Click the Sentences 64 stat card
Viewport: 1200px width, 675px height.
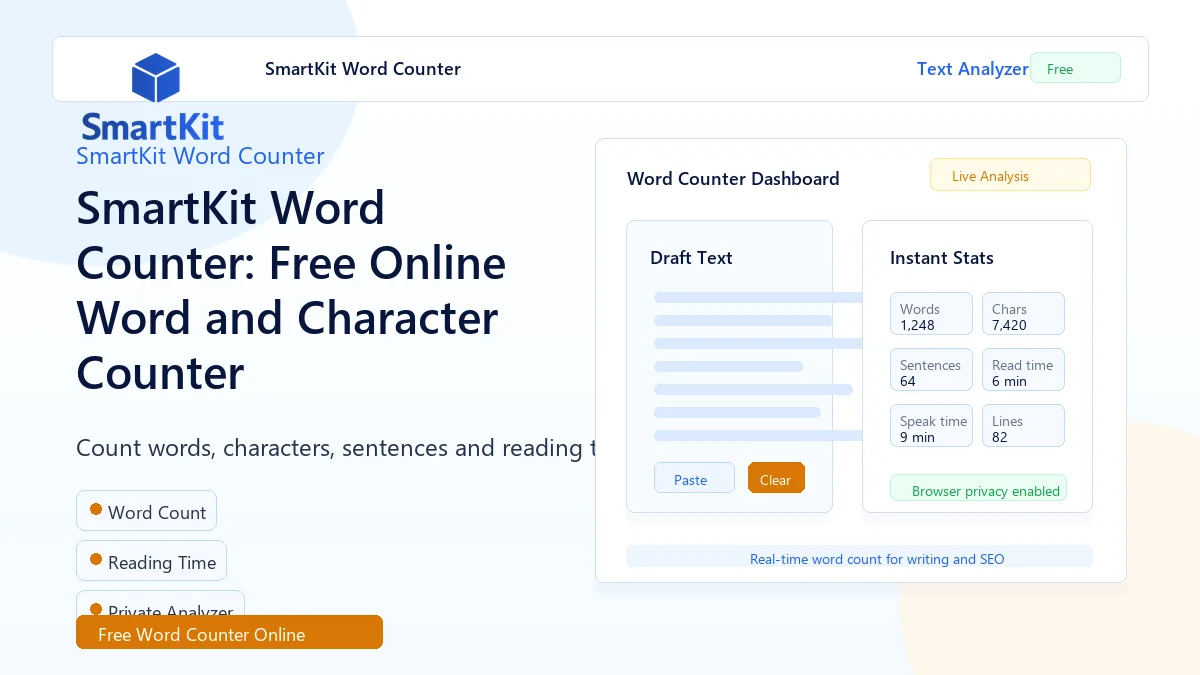(x=931, y=370)
